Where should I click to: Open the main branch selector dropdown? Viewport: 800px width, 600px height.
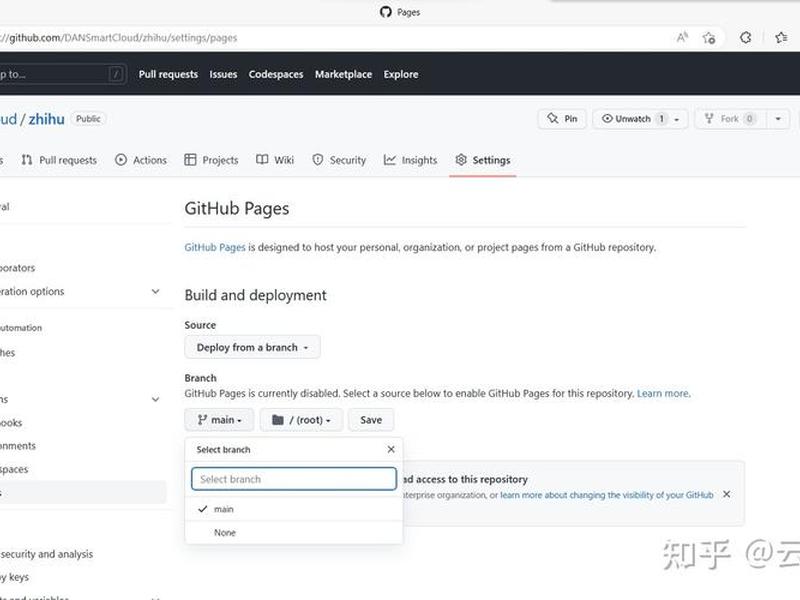(x=219, y=420)
